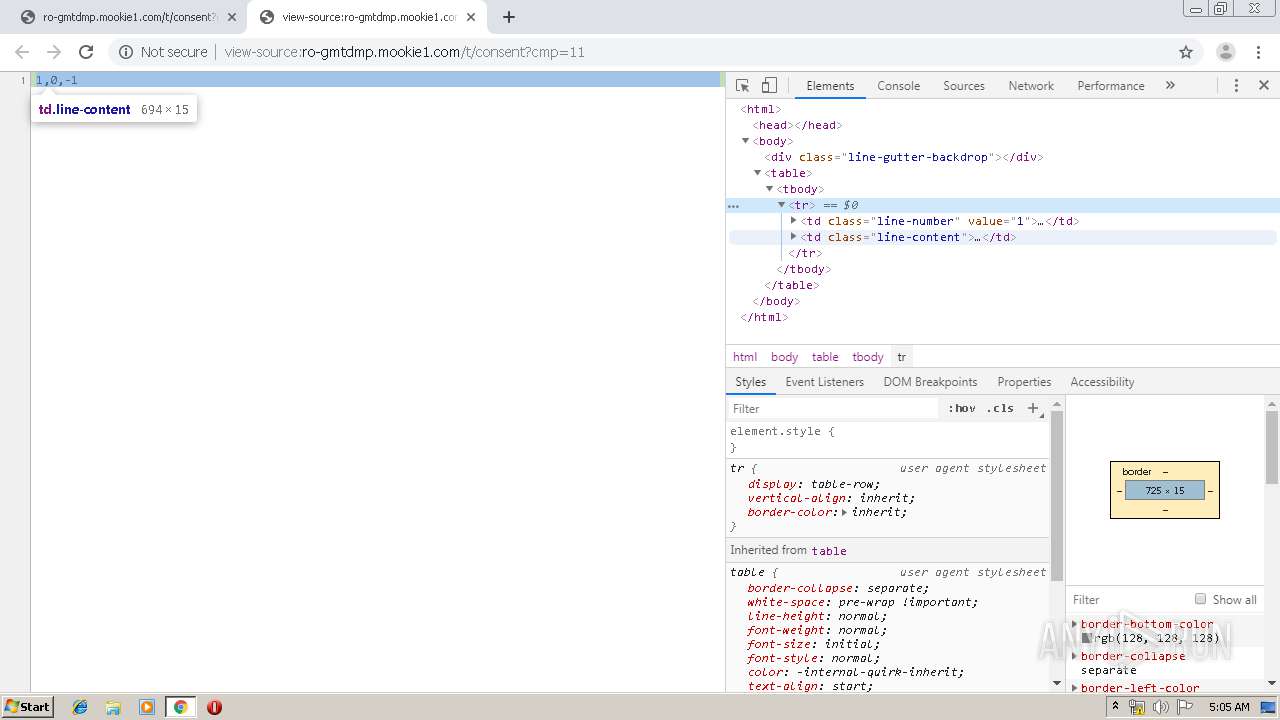
Task: Select body in breadcrumb trail
Action: tap(784, 357)
